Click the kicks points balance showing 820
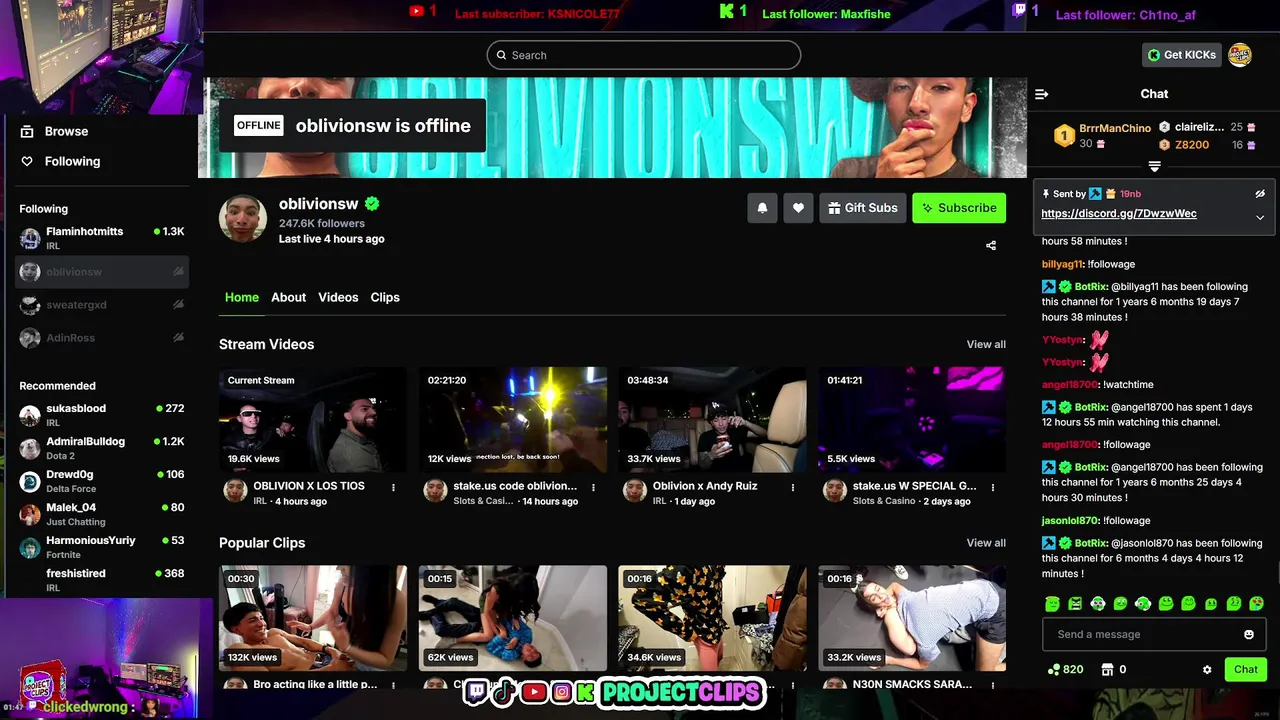 (x=1065, y=670)
